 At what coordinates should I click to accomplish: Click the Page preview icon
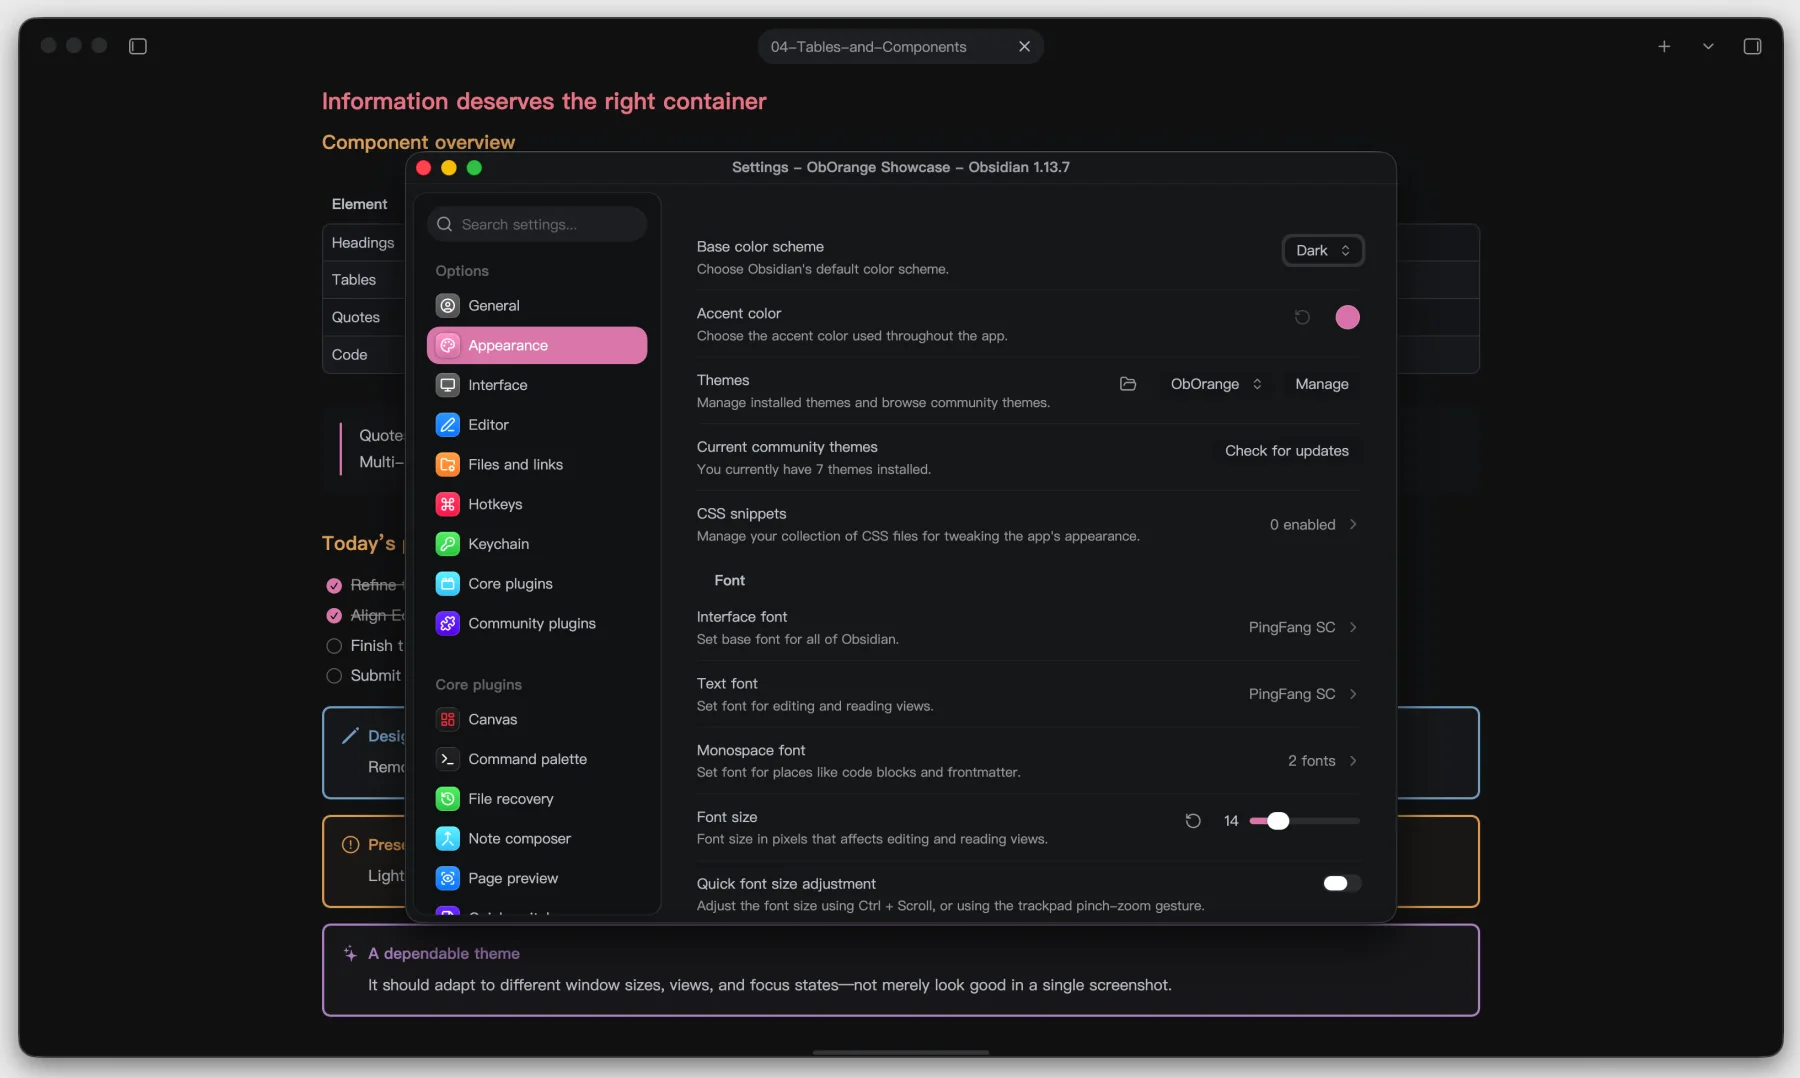pyautogui.click(x=448, y=878)
